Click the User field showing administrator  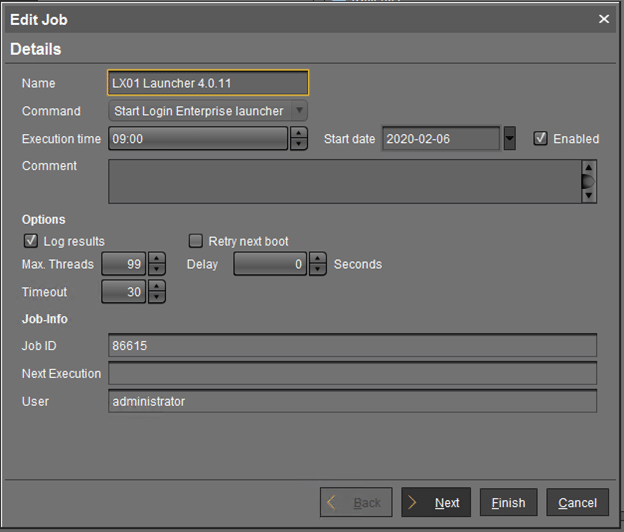(353, 401)
